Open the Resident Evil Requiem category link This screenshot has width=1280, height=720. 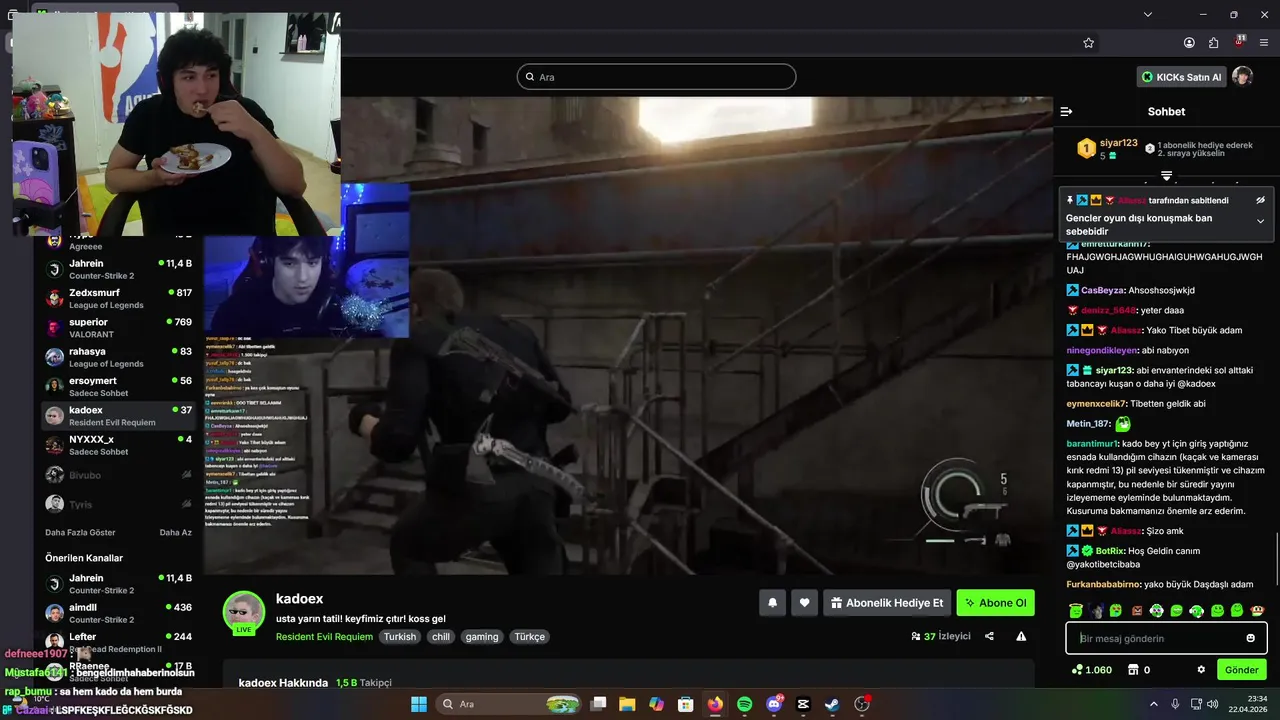[324, 637]
